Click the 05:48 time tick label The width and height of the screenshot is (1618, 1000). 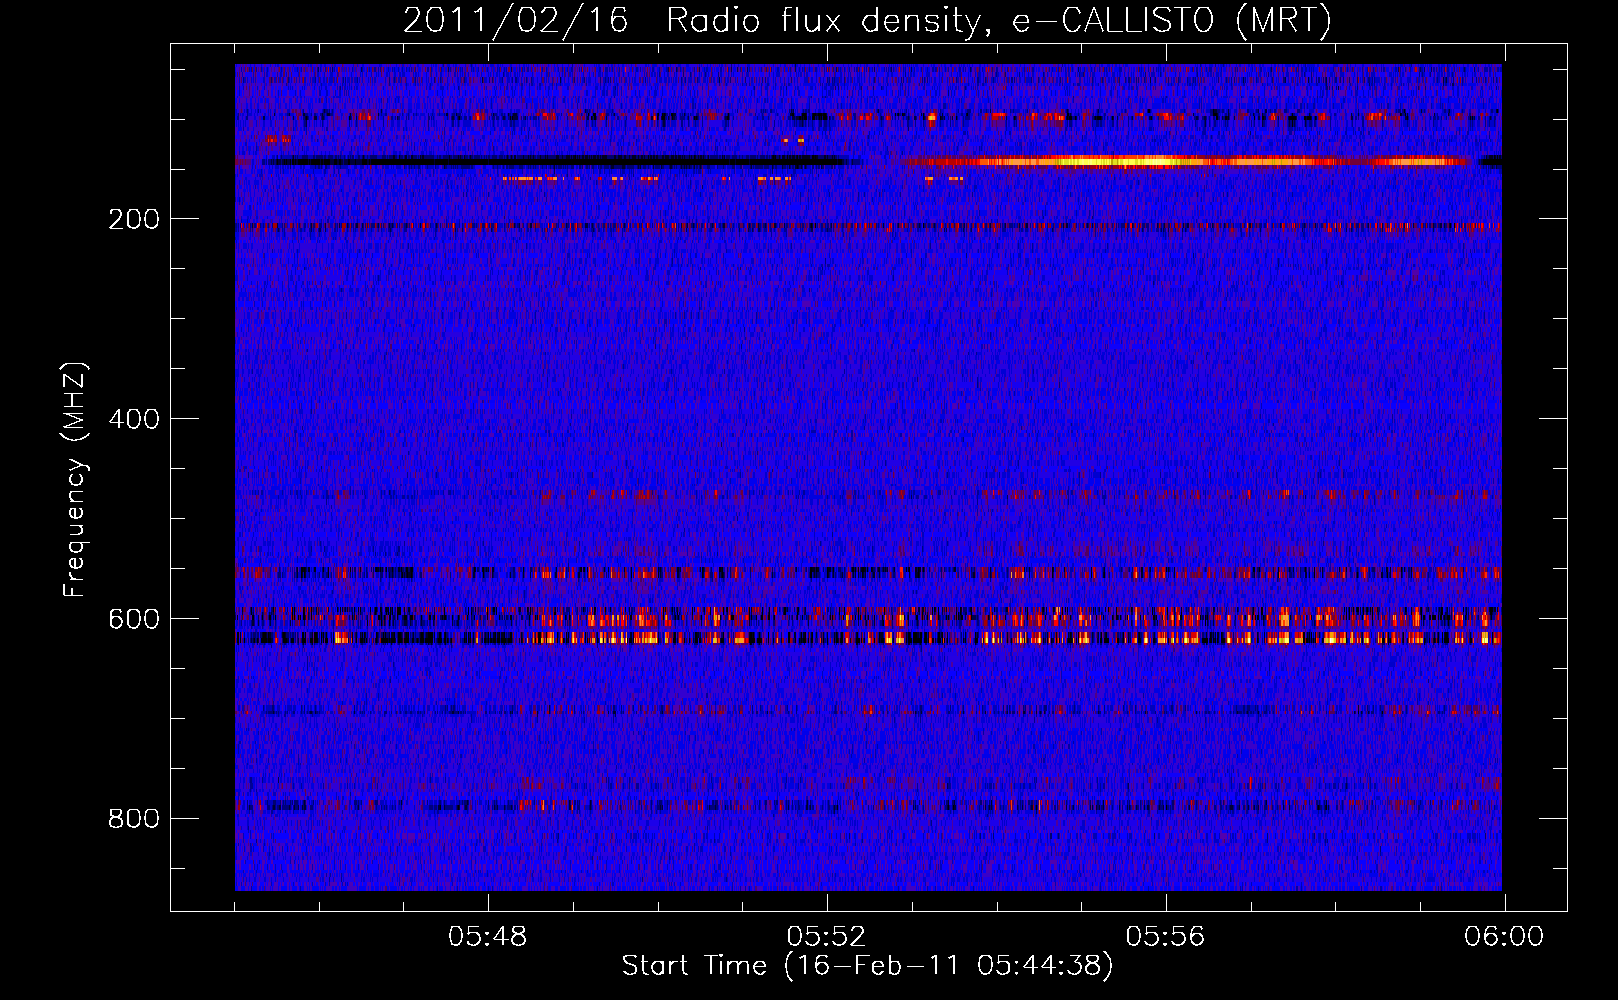click(488, 937)
